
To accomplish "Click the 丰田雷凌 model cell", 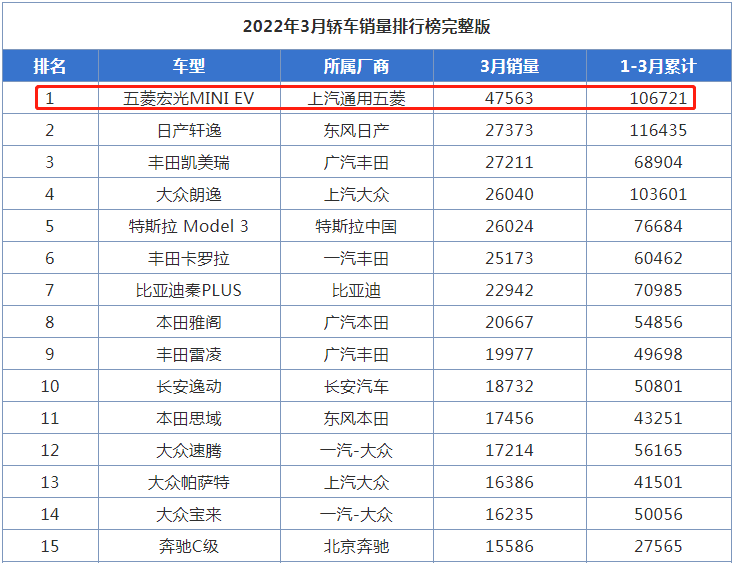I will point(189,354).
